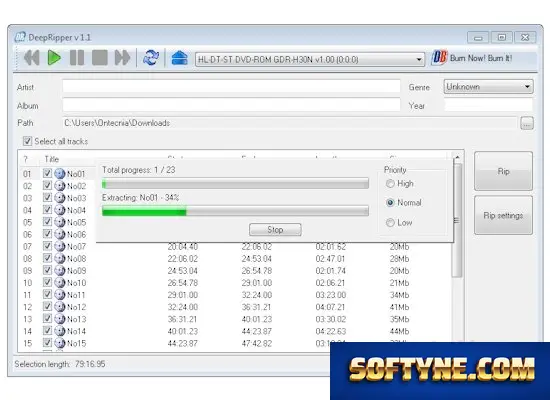The height and width of the screenshot is (400, 550).
Task: Skip forward with the fast-forward icon
Action: (x=122, y=58)
